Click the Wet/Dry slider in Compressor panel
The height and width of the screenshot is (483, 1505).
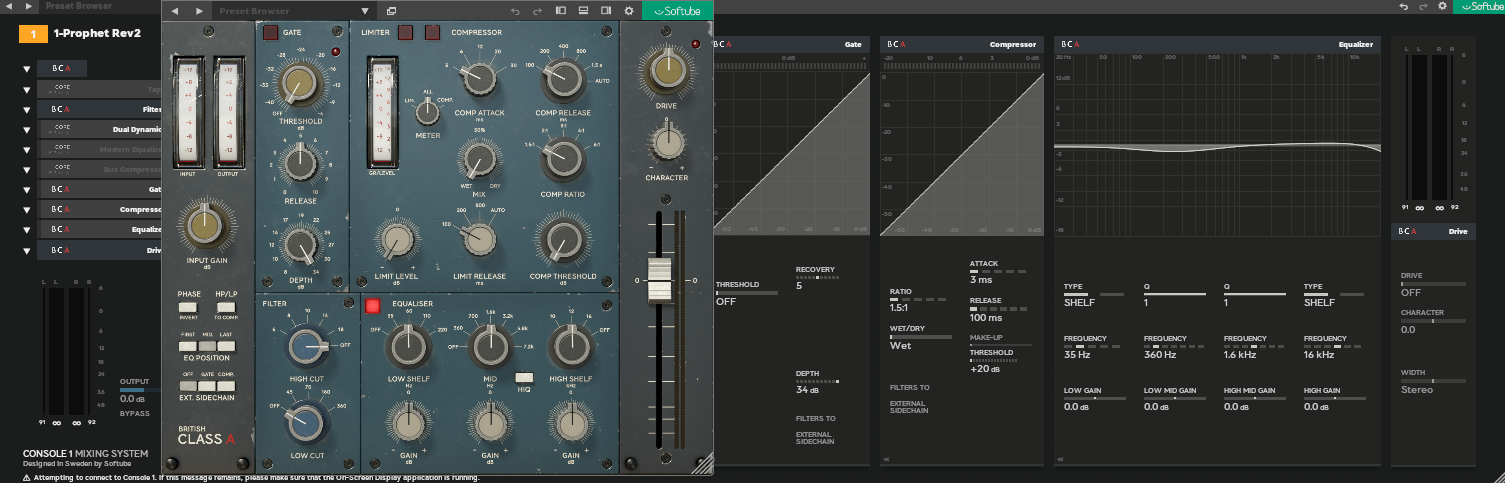[921, 337]
